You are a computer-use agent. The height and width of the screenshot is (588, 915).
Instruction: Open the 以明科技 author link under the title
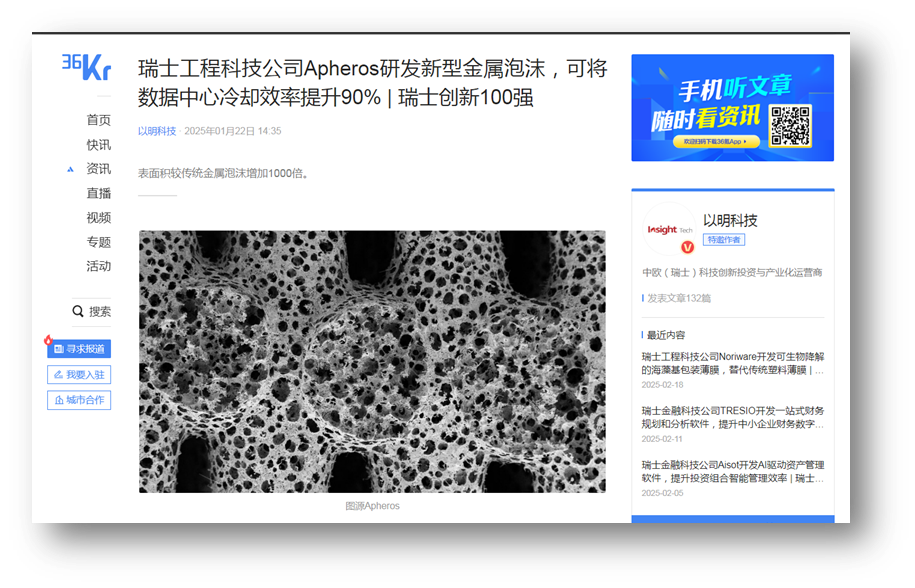tap(157, 131)
